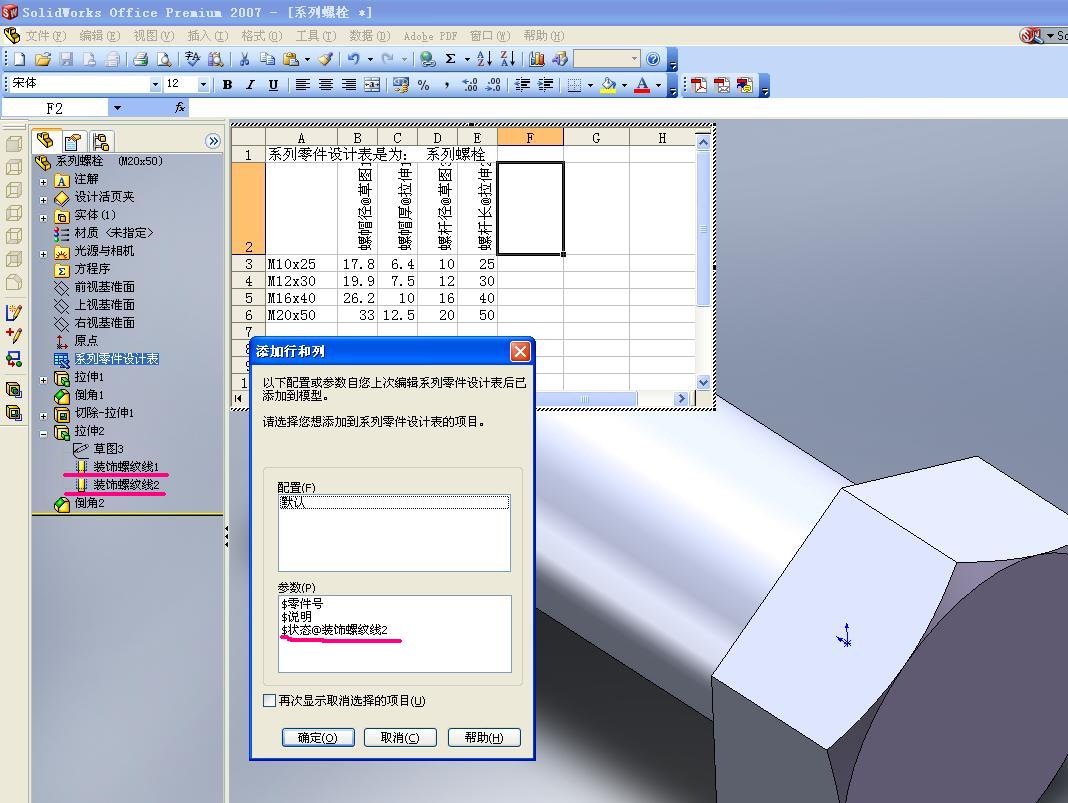The width and height of the screenshot is (1068, 803).
Task: Click the 取消(C) button in dialog
Action: (x=400, y=738)
